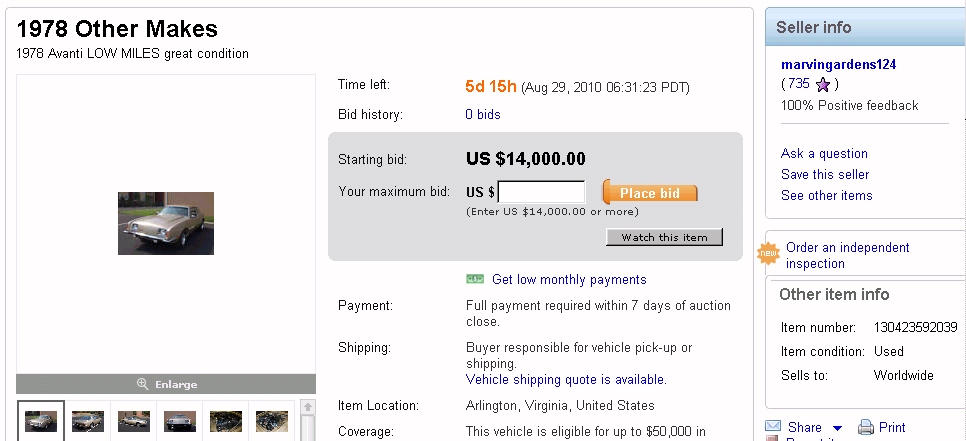Image resolution: width=966 pixels, height=441 pixels.
Task: Open seller profile marvingardens124
Action: [x=838, y=64]
